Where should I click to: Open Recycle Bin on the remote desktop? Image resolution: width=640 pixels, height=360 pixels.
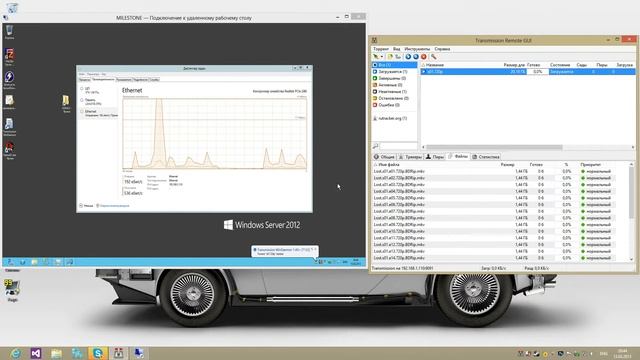9,32
